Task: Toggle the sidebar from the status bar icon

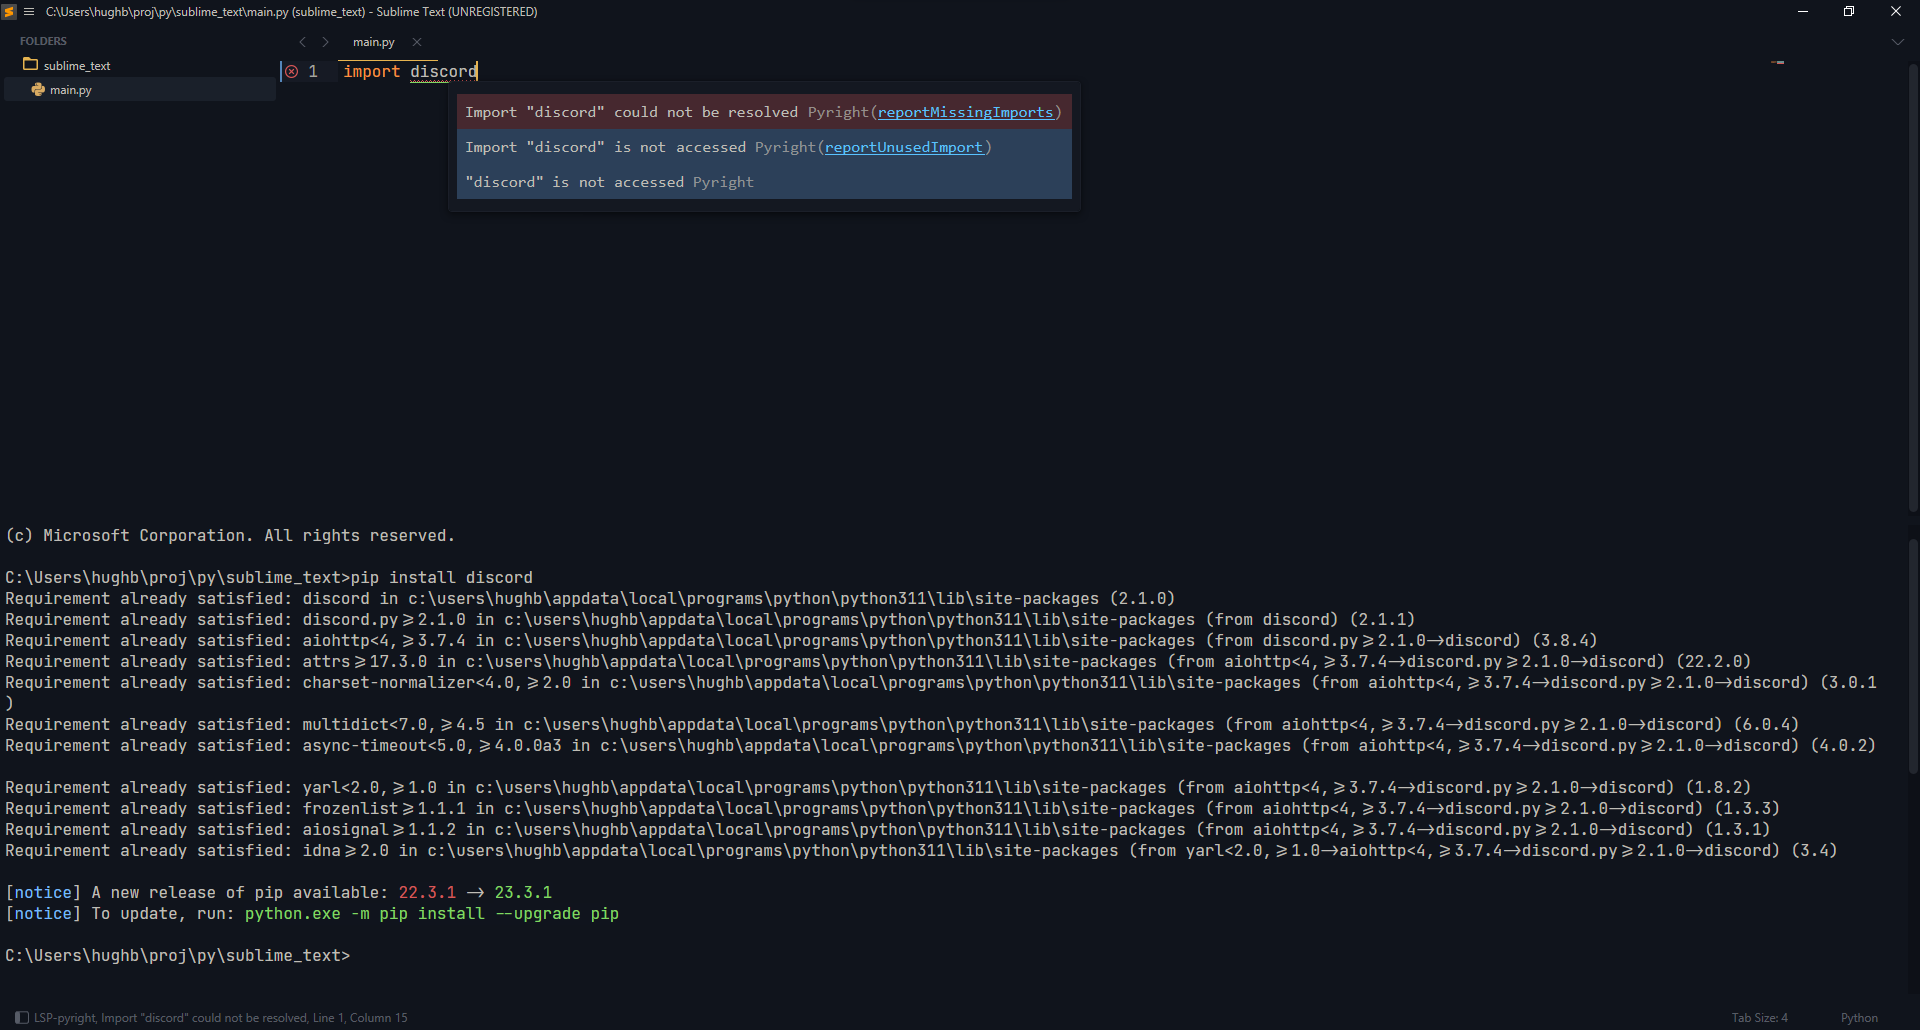Action: click(x=21, y=1018)
